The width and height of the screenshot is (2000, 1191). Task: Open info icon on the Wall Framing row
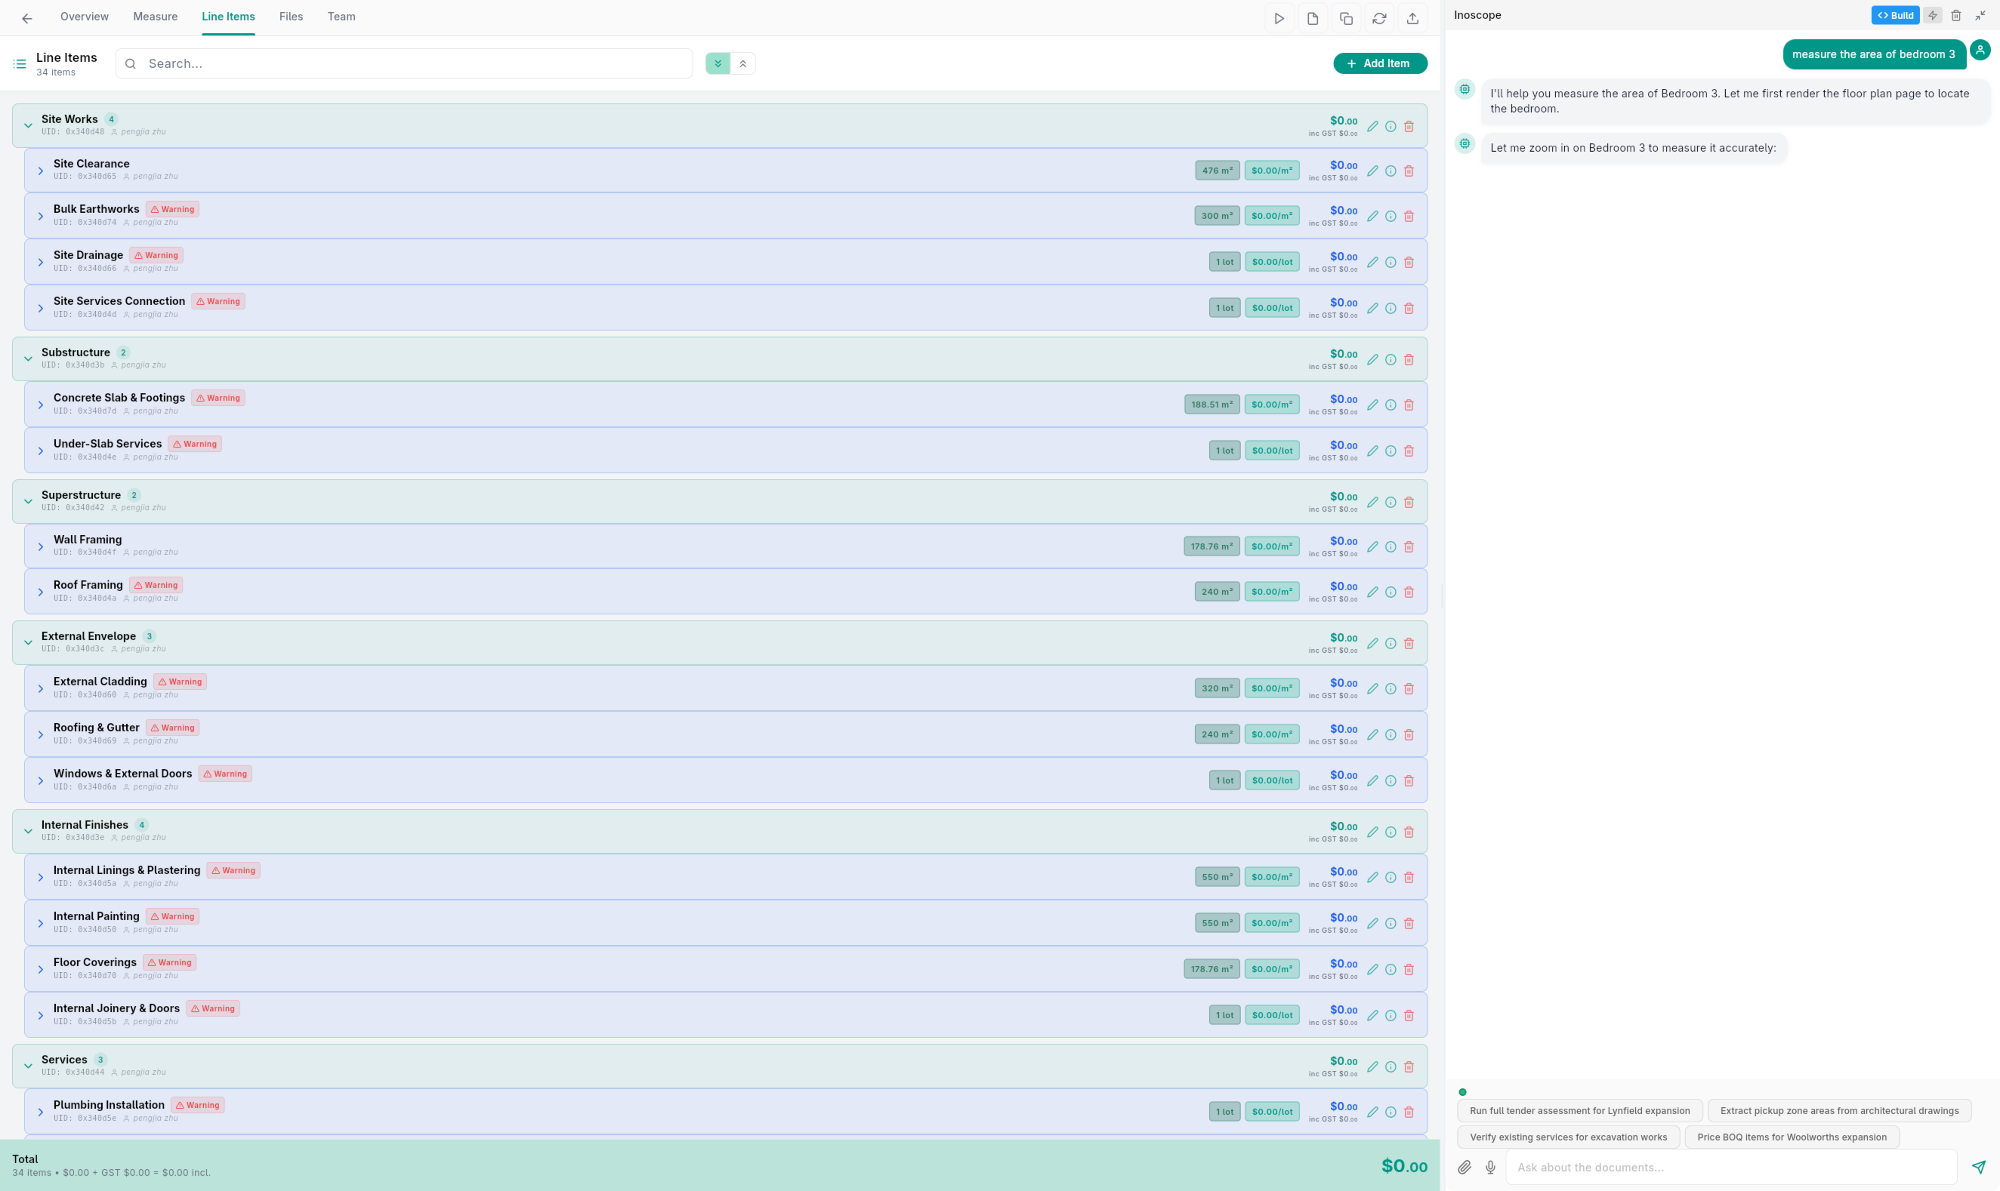point(1390,547)
